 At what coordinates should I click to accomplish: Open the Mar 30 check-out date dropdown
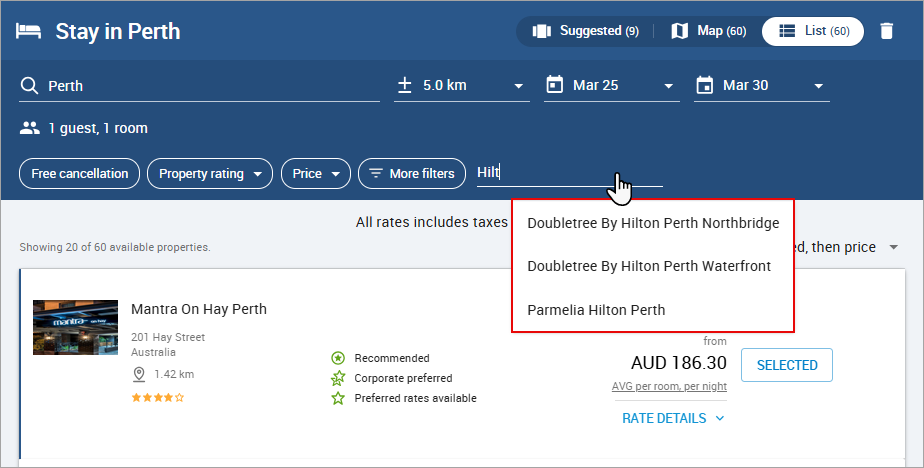(761, 85)
